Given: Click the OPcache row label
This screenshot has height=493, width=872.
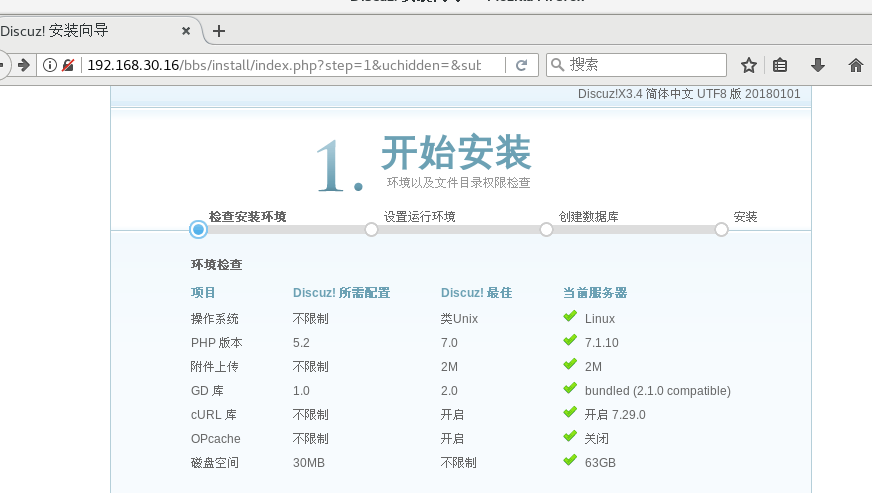Looking at the screenshot, I should [x=216, y=438].
